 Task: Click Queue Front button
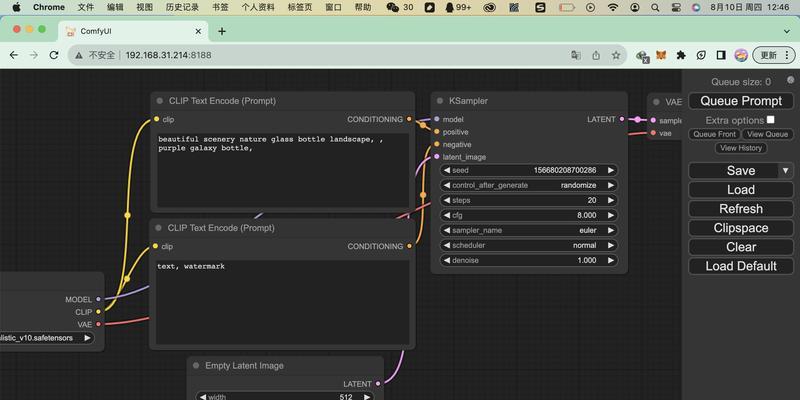pos(714,134)
